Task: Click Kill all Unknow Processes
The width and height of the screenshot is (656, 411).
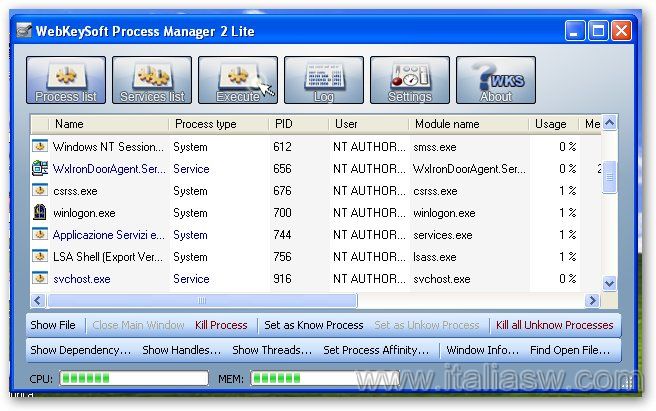Action: point(554,325)
